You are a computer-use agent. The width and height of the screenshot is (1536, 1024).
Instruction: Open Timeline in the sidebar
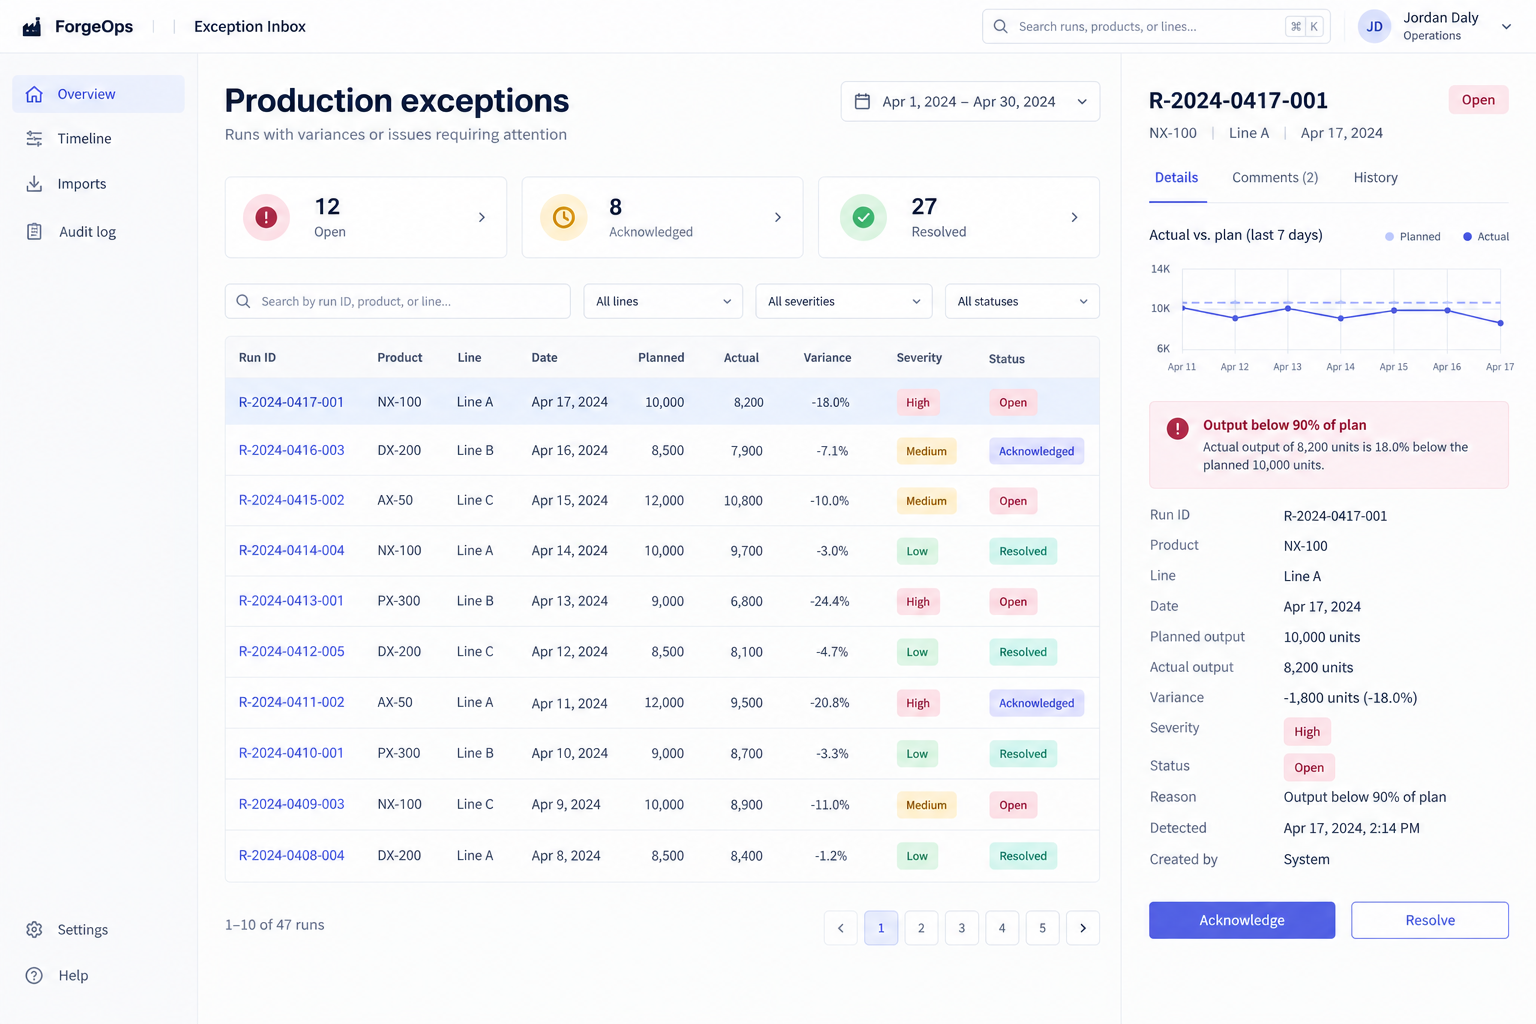(98, 138)
